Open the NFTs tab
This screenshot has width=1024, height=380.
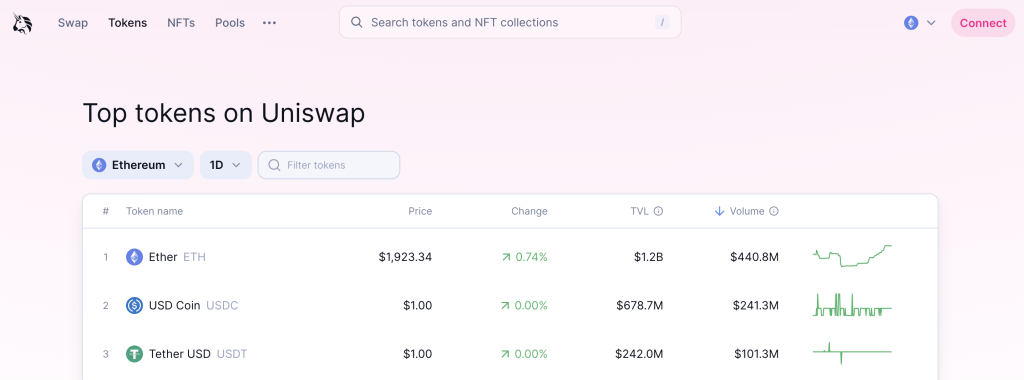pyautogui.click(x=181, y=23)
